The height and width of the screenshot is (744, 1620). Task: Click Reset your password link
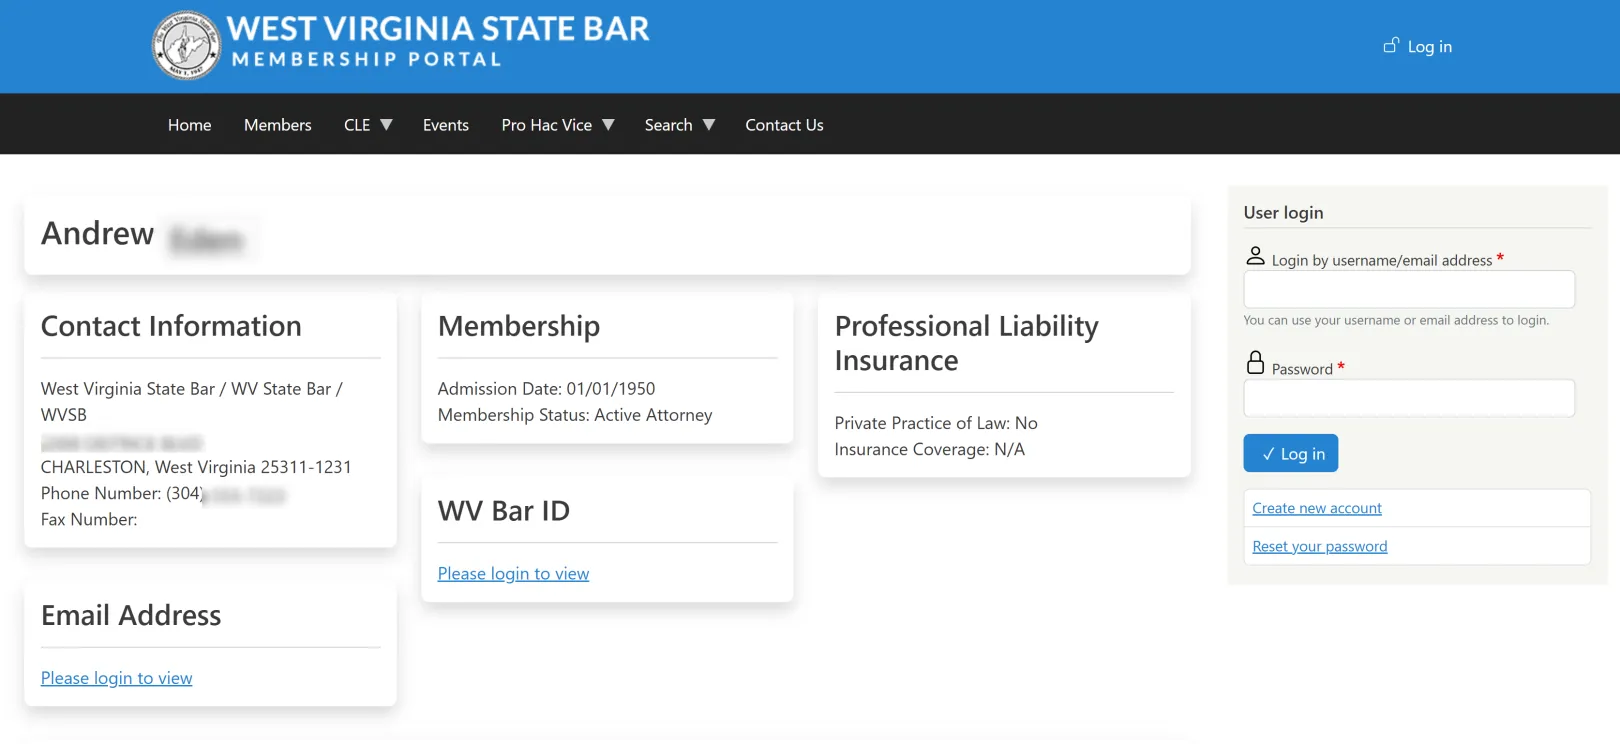tap(1320, 546)
